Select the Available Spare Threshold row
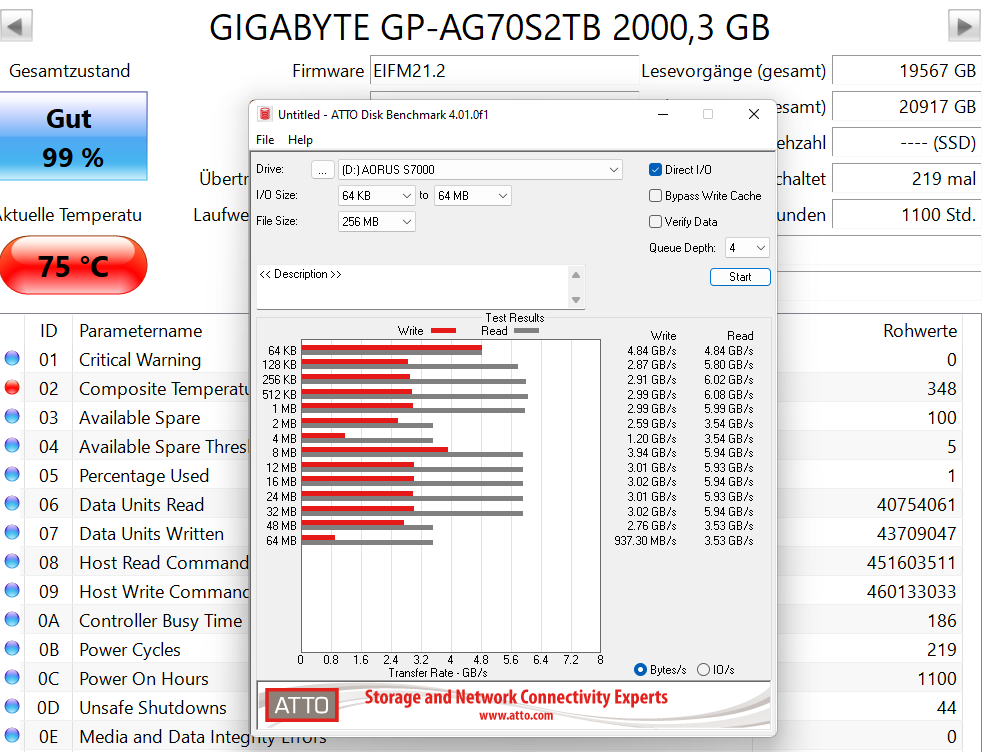Screen dimensions: 984x752 tap(163, 446)
